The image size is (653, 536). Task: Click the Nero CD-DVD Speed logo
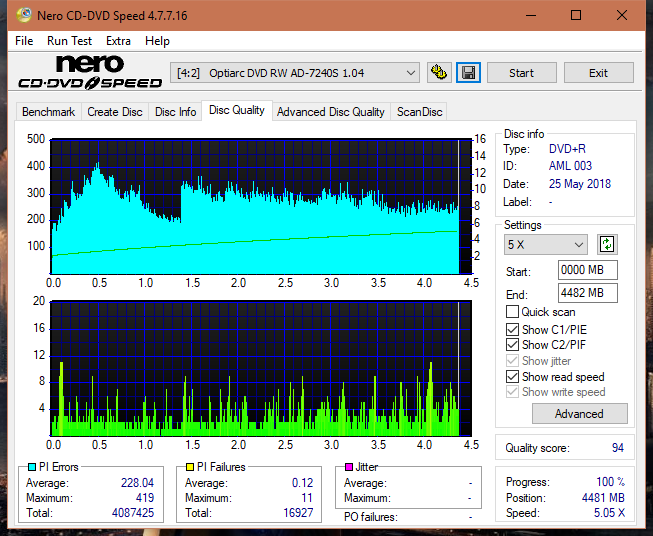pos(90,72)
